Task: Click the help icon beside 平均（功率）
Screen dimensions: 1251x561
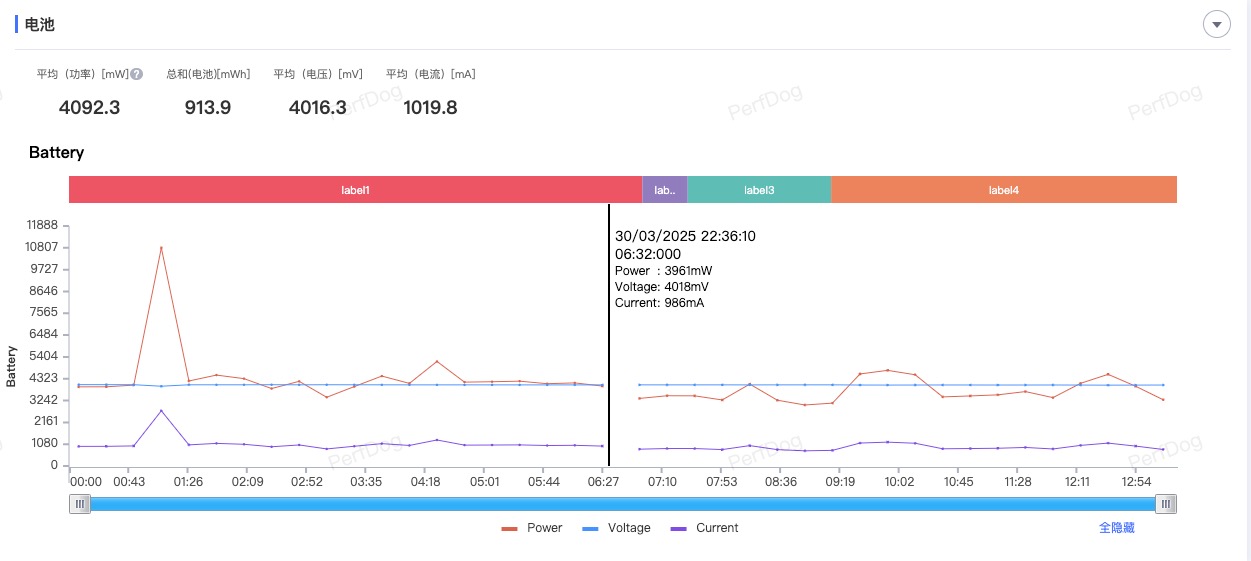Action: coord(137,74)
